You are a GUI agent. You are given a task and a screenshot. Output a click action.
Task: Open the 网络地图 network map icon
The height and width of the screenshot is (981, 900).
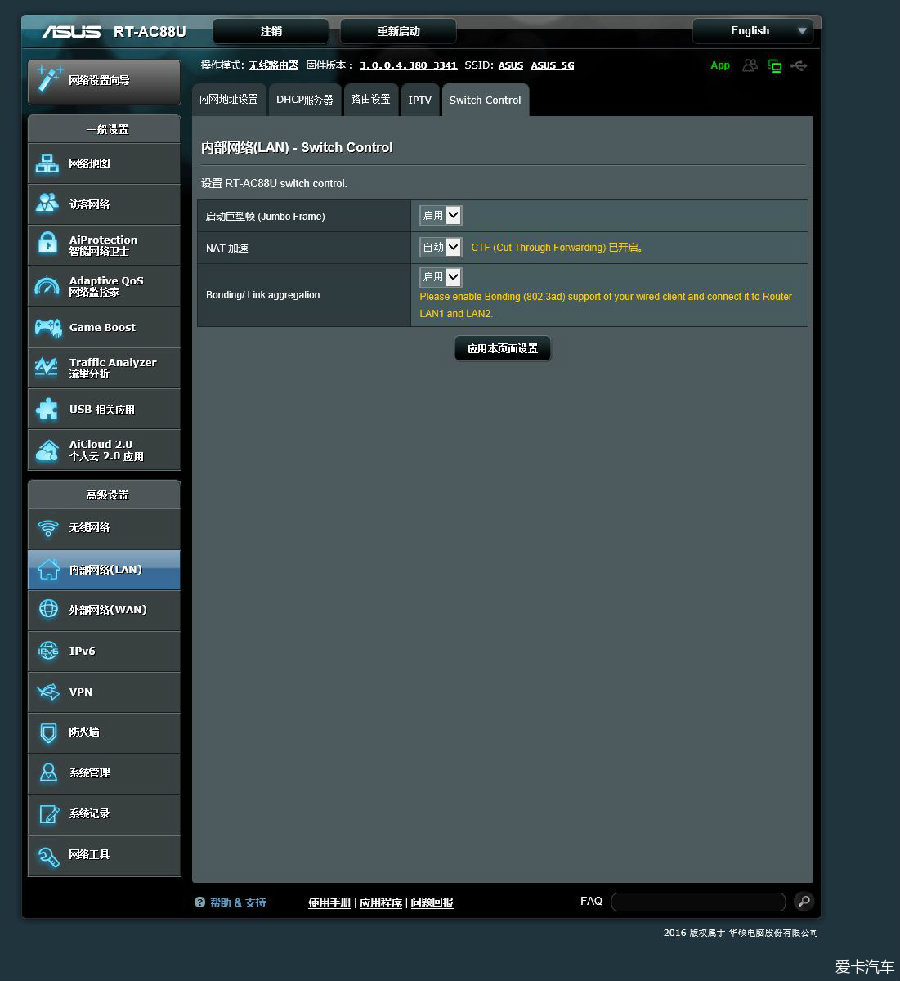point(48,163)
